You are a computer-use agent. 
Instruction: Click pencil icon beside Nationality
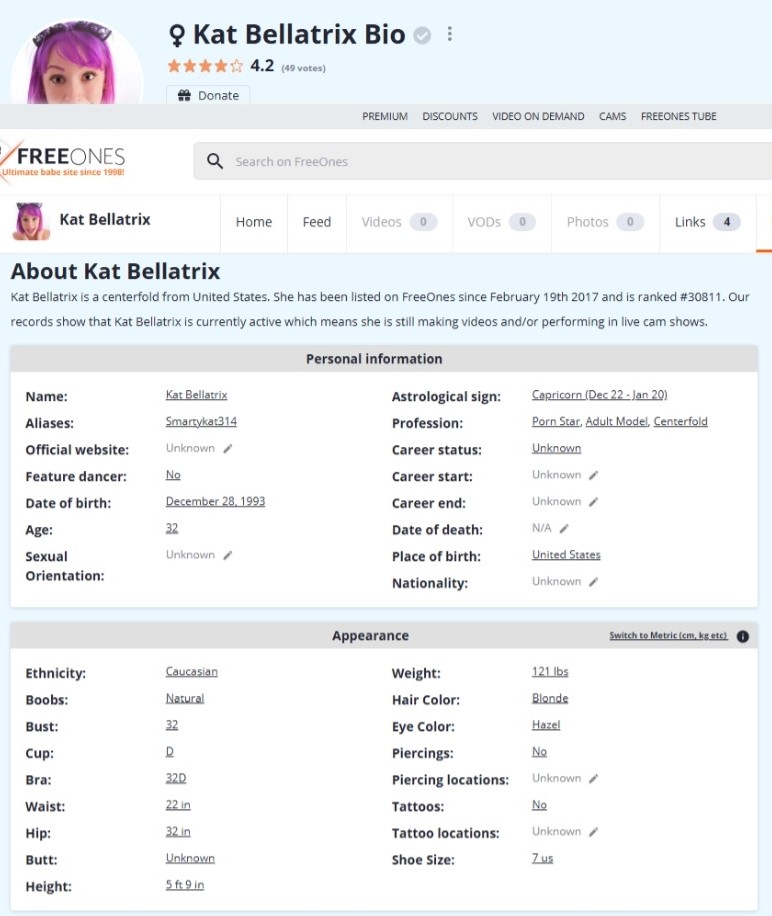[x=594, y=582]
